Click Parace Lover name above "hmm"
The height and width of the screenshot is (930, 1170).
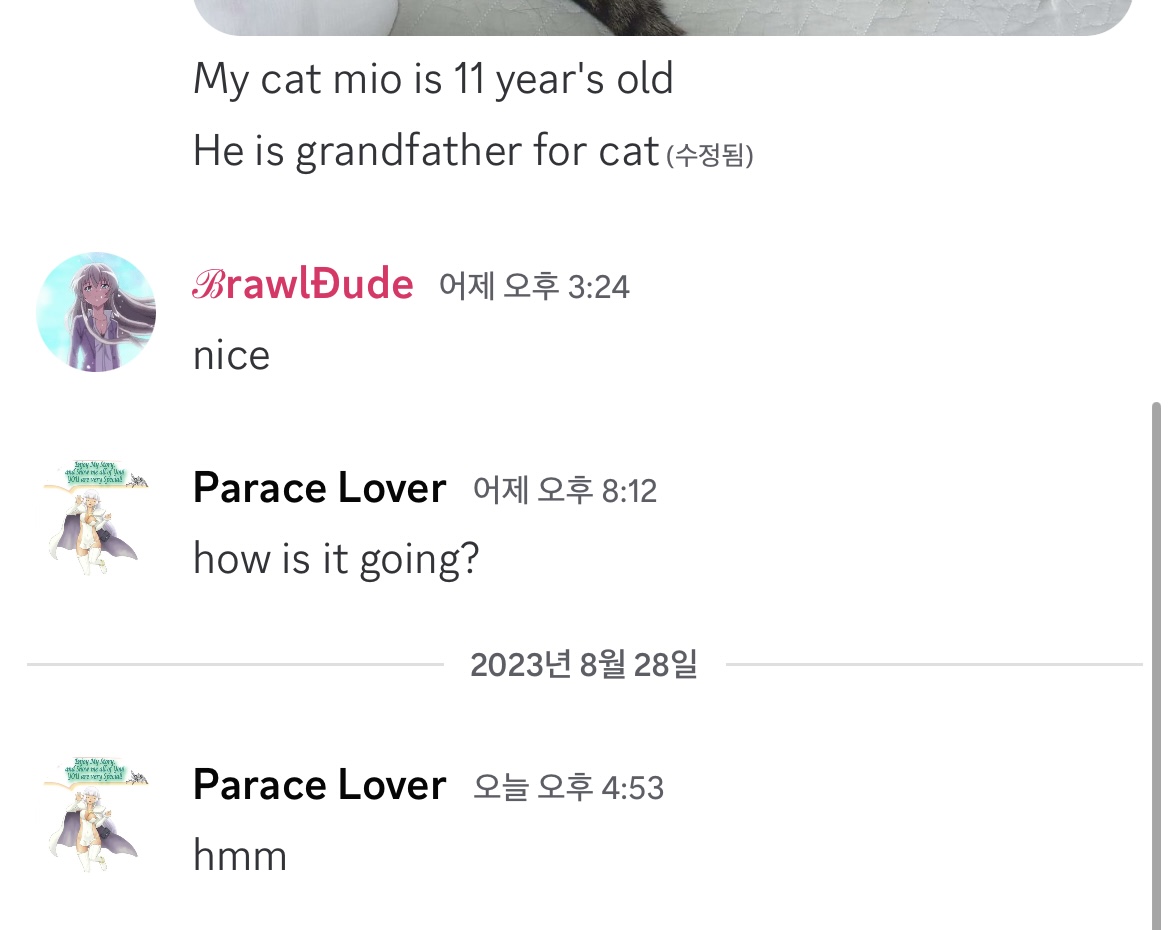319,785
